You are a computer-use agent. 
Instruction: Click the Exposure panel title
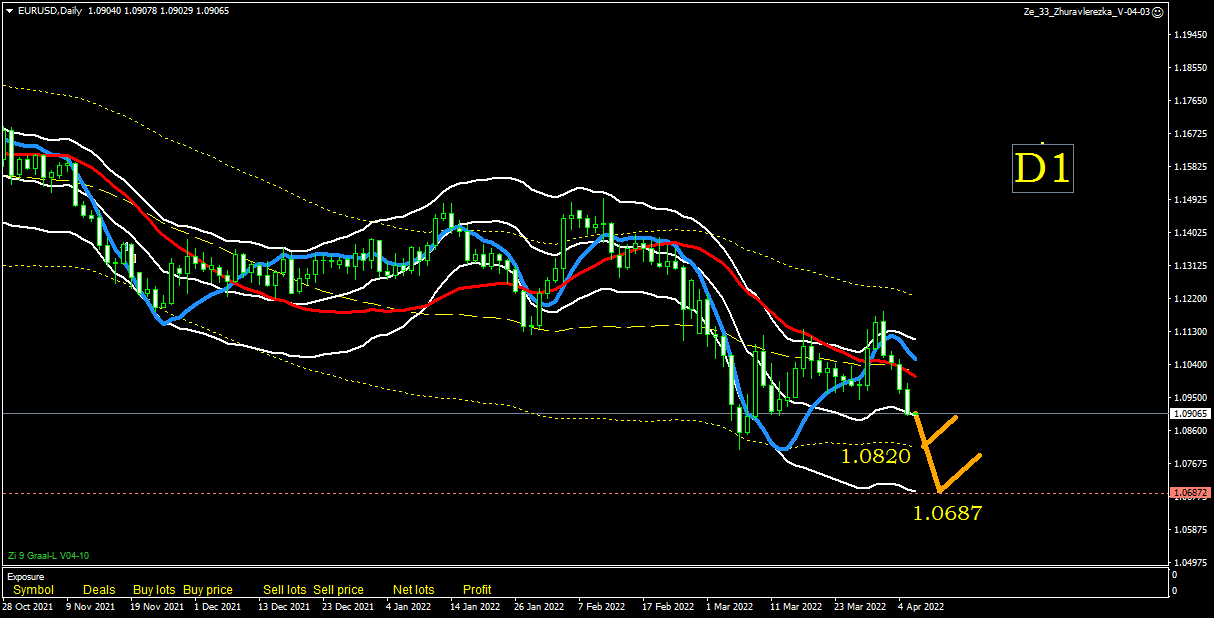(25, 577)
